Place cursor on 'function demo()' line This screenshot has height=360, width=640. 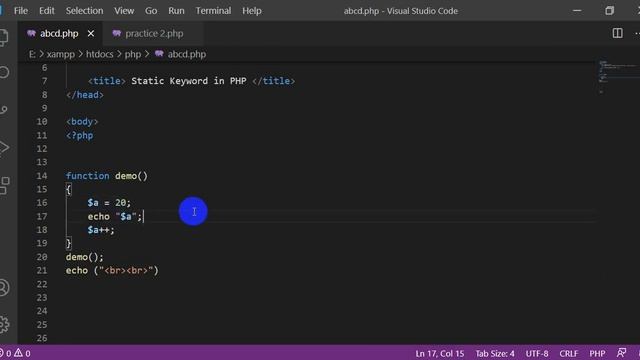coord(107,176)
